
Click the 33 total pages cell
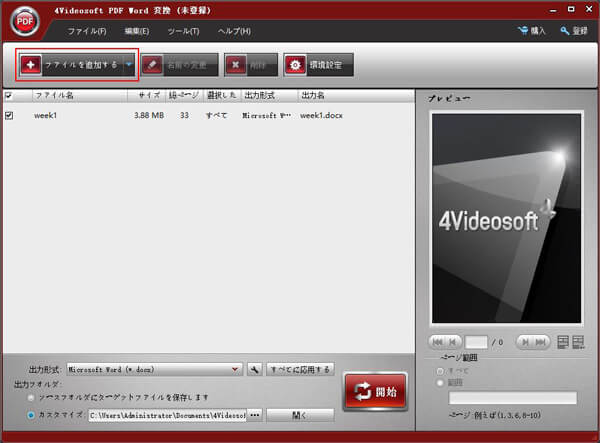click(184, 115)
